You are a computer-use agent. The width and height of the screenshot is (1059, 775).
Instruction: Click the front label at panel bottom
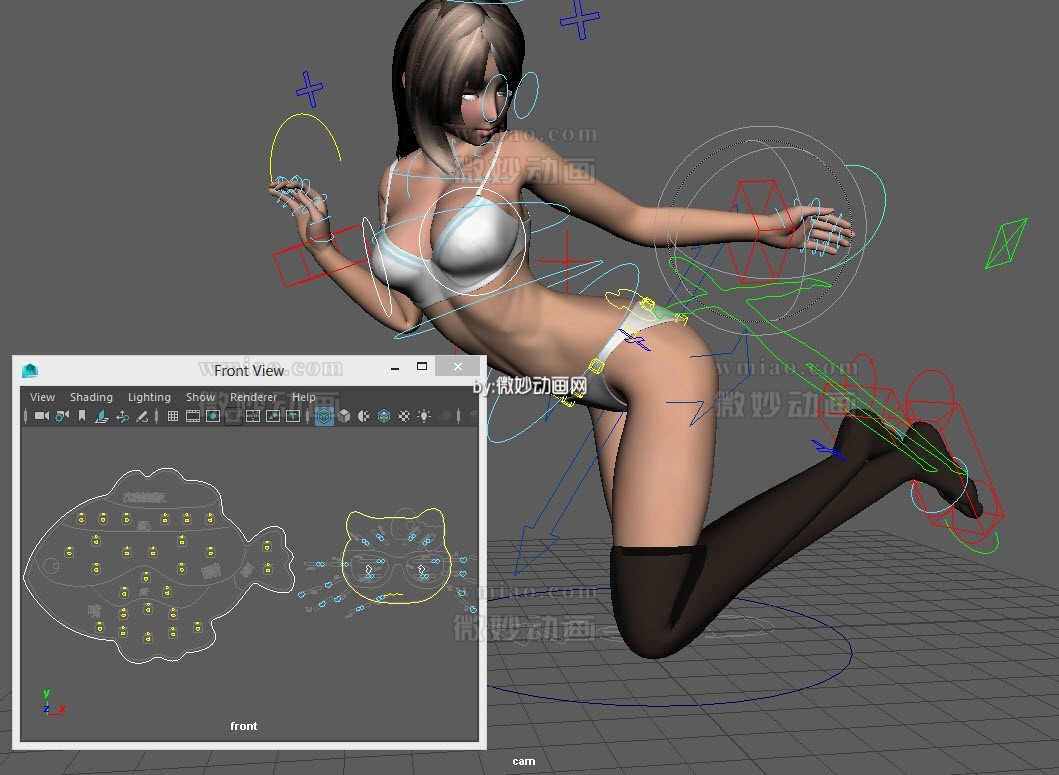[243, 726]
